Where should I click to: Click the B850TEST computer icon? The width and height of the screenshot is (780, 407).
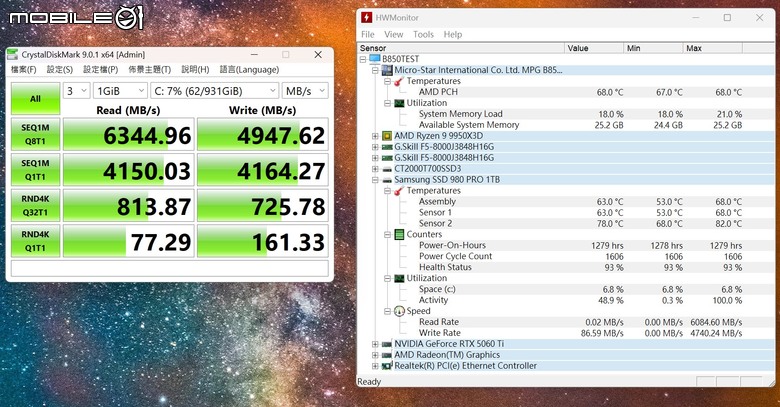click(x=375, y=59)
